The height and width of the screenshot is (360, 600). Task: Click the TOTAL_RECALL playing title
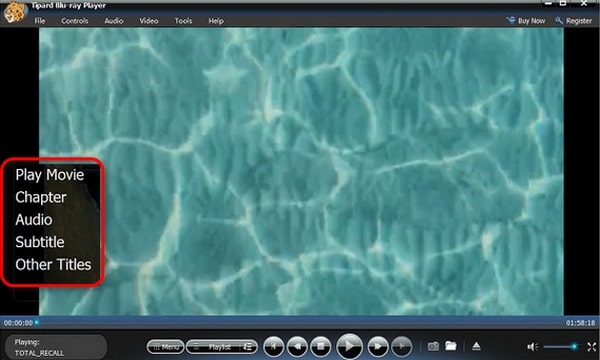39,353
